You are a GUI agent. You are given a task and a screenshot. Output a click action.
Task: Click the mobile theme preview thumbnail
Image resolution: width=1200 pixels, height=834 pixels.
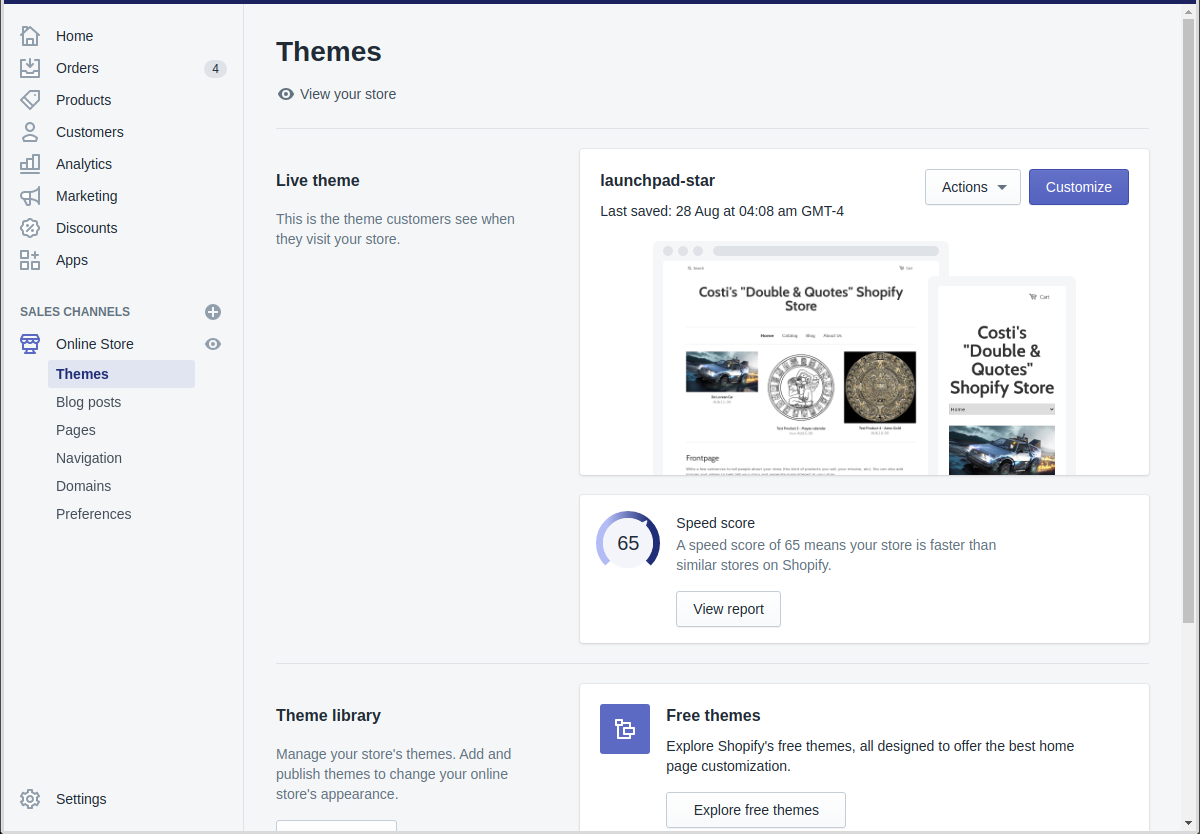pyautogui.click(x=1002, y=376)
